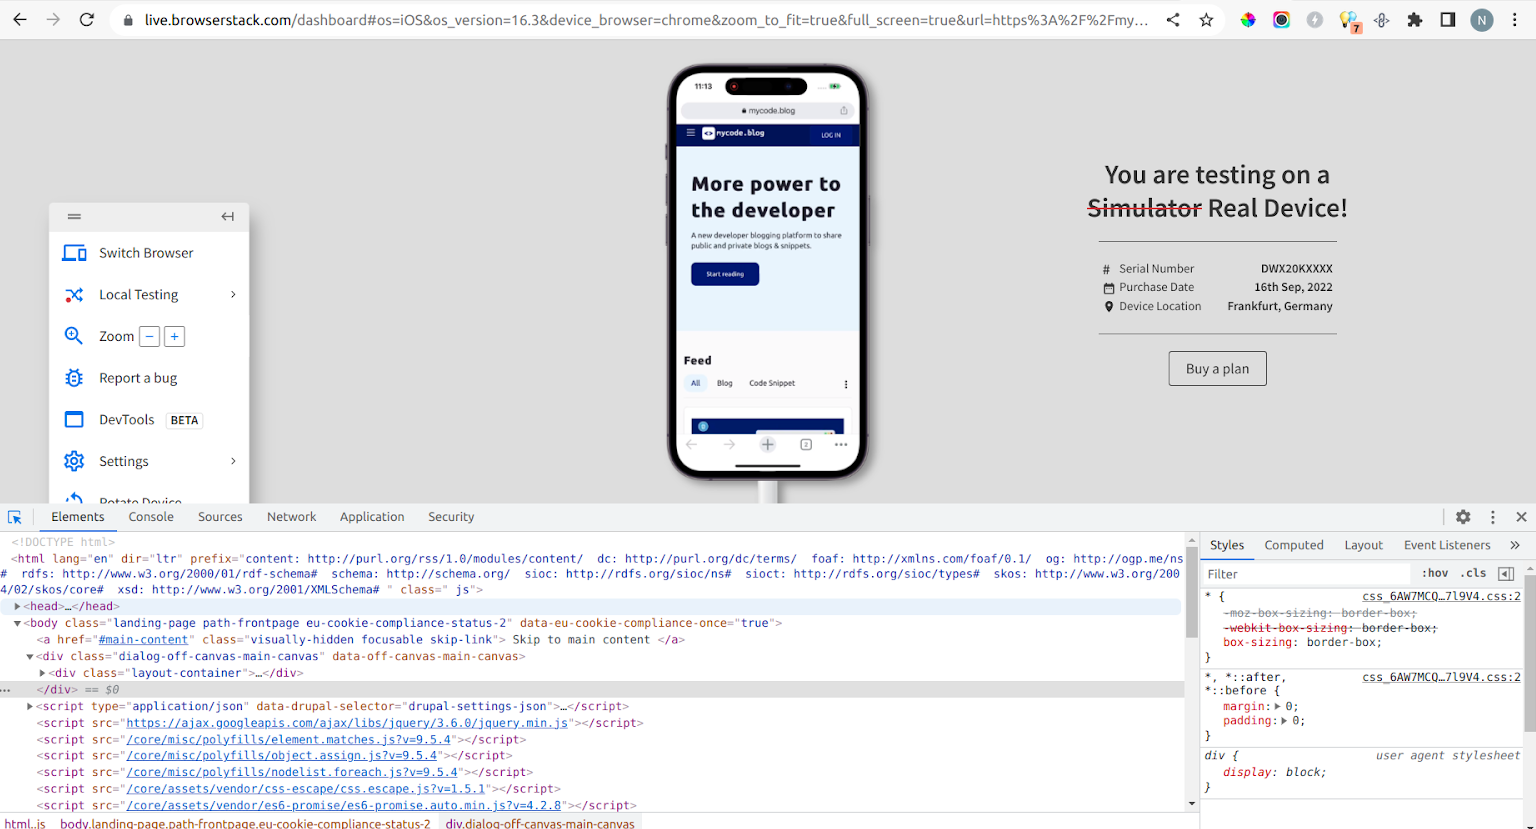Open first css_6AW7MCQ stylesheet link

click(x=1441, y=596)
